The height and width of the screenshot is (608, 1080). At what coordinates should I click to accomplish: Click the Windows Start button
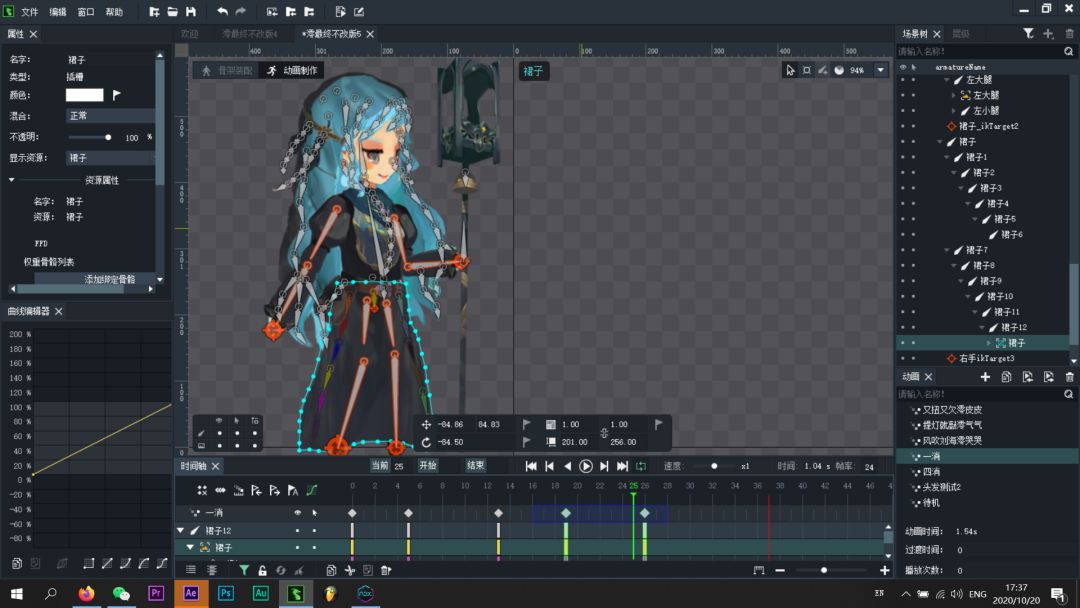17,594
